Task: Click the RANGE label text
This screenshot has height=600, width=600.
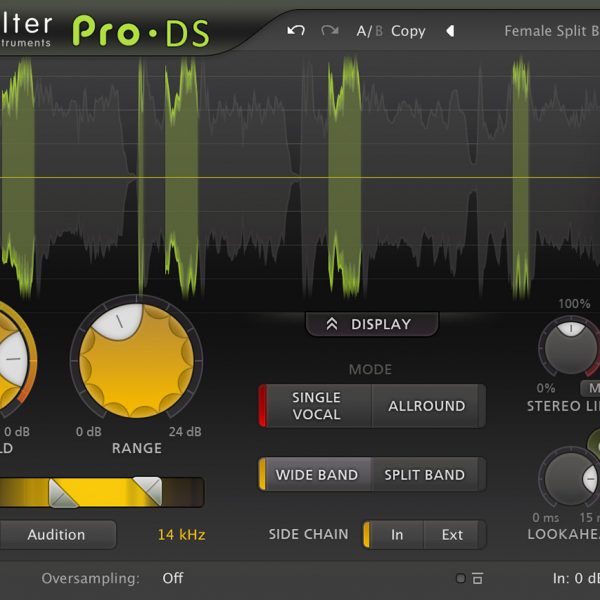Action: (x=137, y=448)
